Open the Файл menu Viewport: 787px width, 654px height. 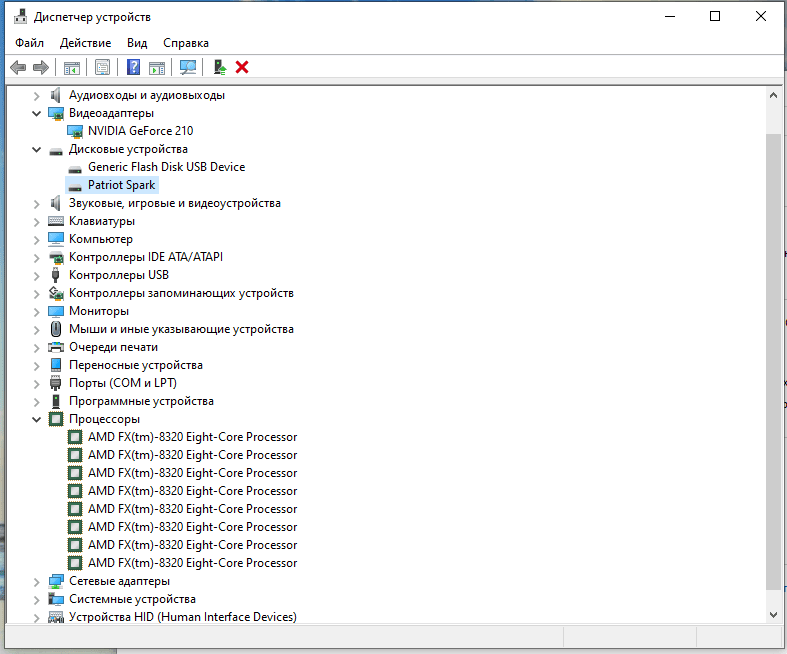[29, 43]
